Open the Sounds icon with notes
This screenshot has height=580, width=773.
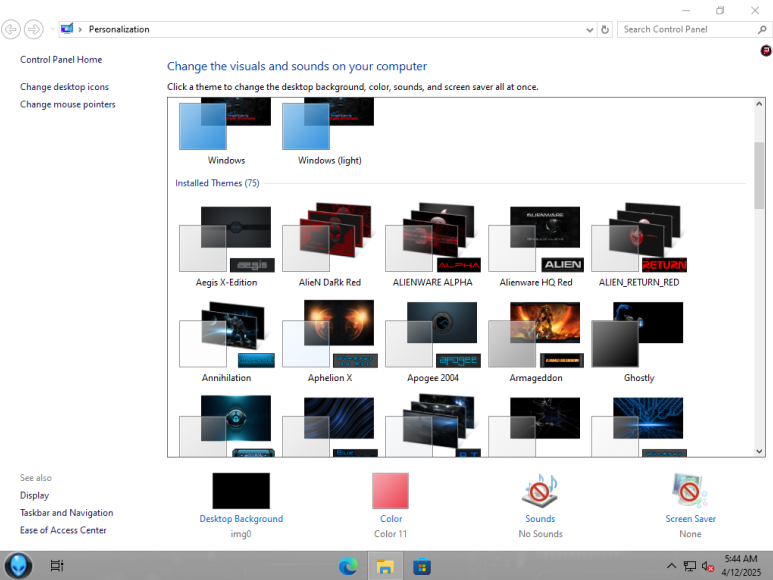(x=540, y=491)
